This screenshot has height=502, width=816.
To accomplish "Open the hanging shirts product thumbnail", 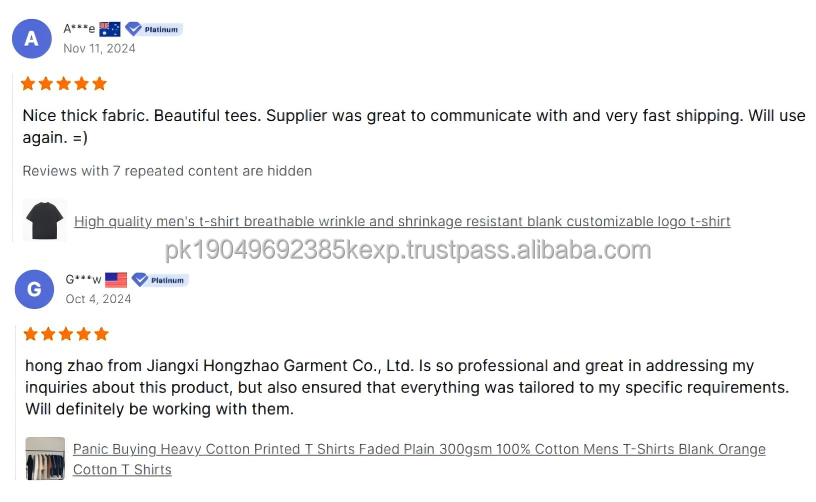I will point(45,459).
